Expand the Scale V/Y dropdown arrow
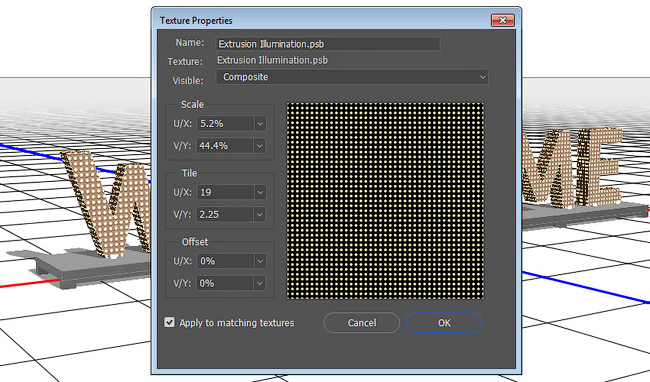This screenshot has height=382, width=650. click(x=260, y=146)
